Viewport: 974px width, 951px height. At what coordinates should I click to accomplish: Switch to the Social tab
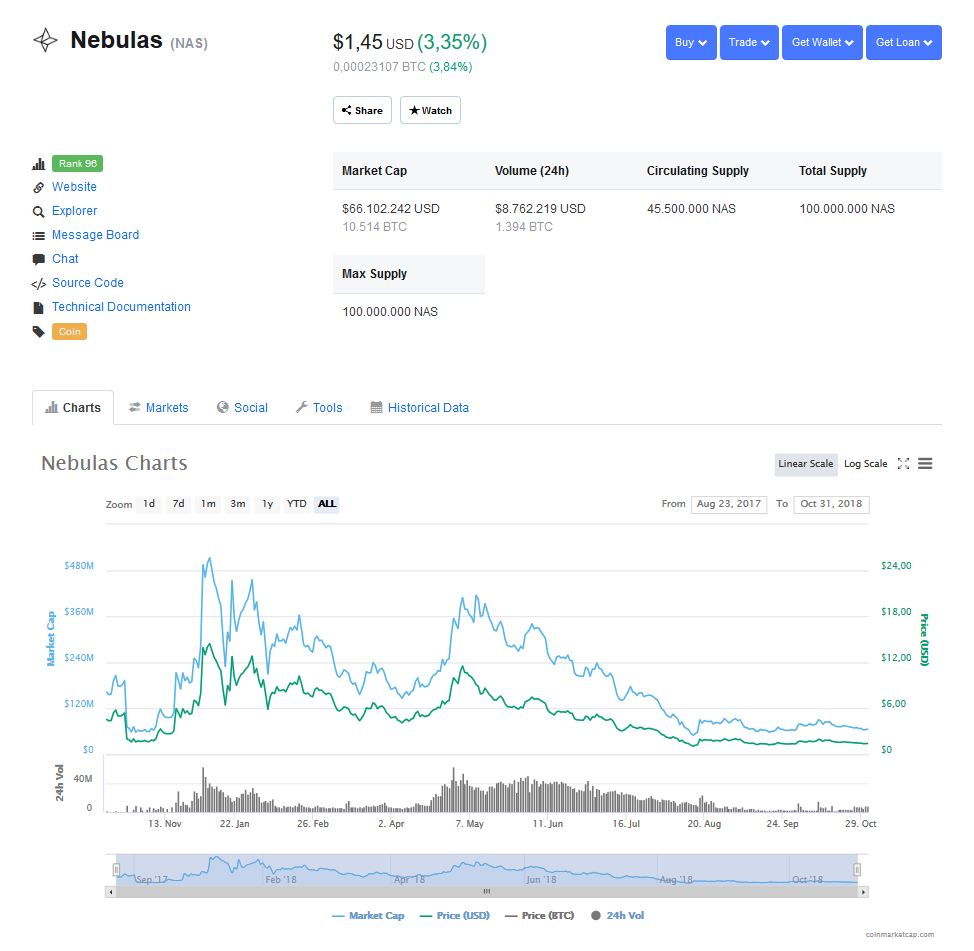pyautogui.click(x=242, y=407)
